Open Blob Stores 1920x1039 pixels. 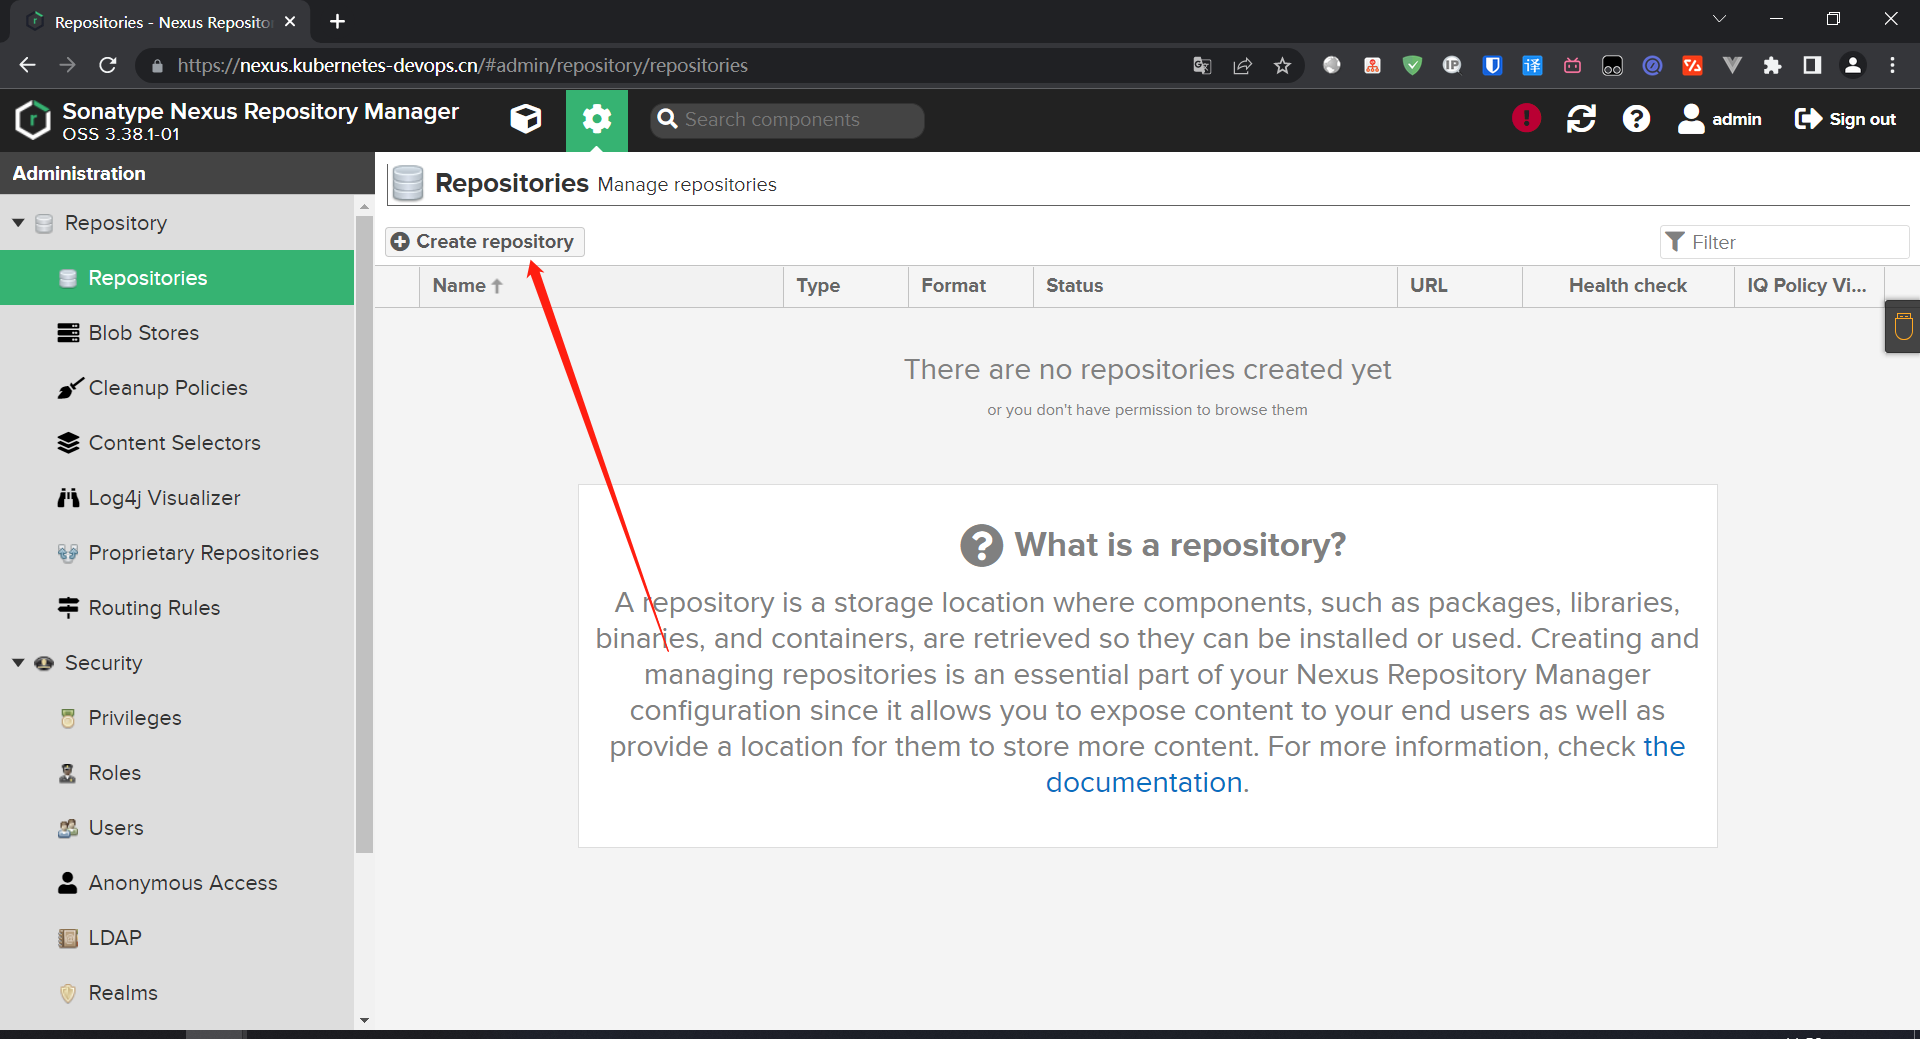(x=177, y=333)
